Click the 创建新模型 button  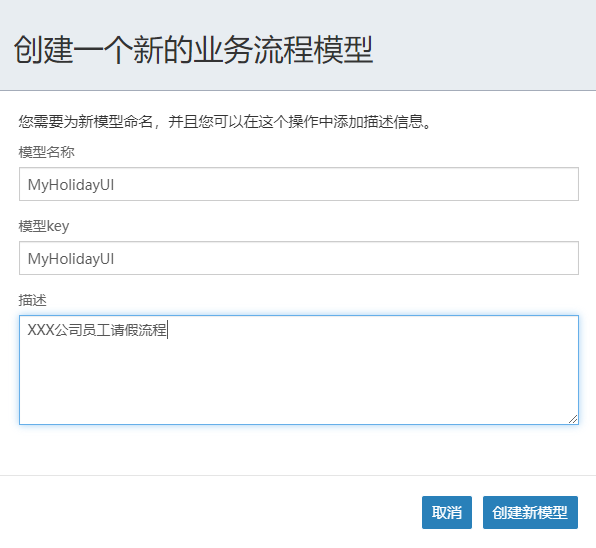[x=530, y=512]
